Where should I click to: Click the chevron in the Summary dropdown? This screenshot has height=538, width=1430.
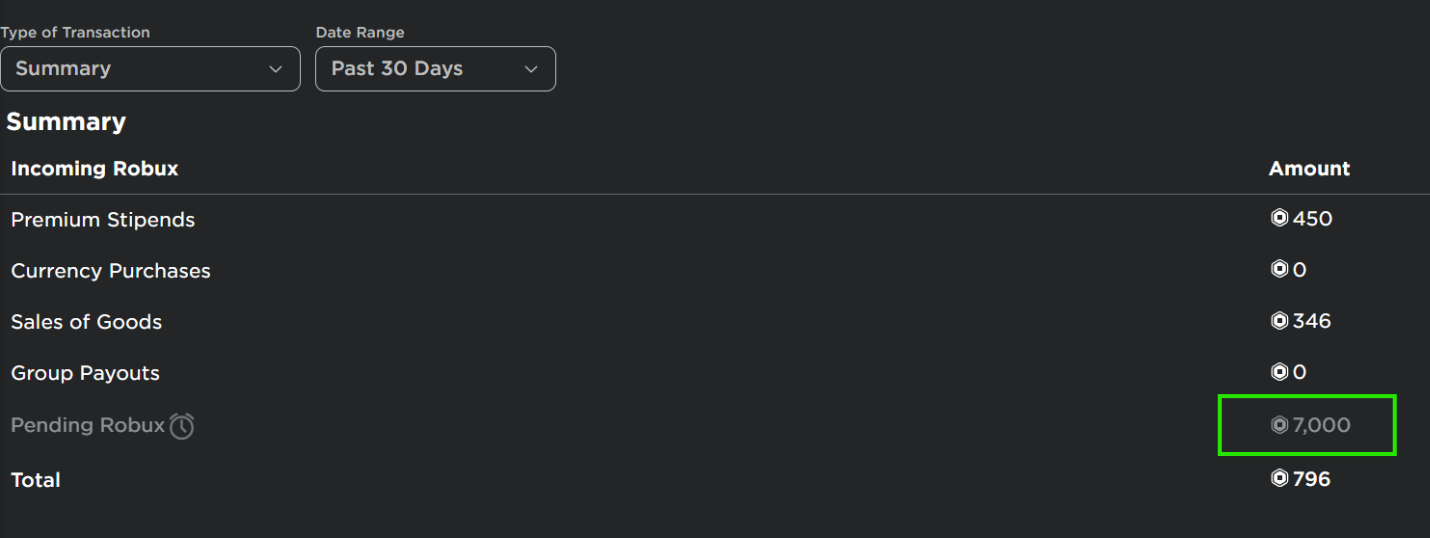click(x=276, y=69)
